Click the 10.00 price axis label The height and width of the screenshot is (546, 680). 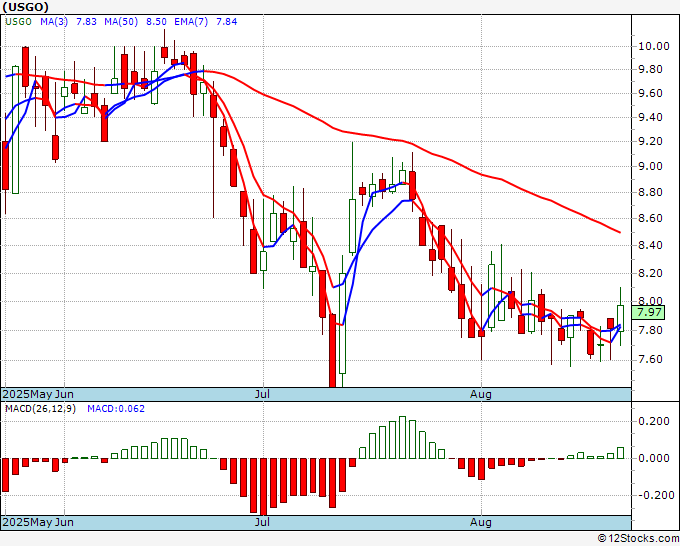(653, 46)
